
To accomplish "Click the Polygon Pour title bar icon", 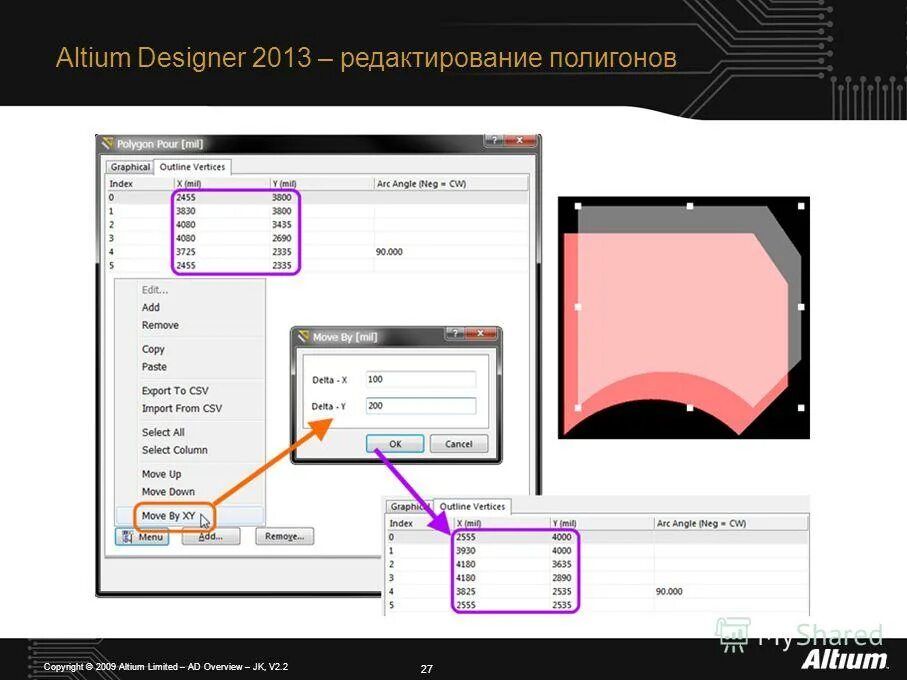I will [108, 143].
